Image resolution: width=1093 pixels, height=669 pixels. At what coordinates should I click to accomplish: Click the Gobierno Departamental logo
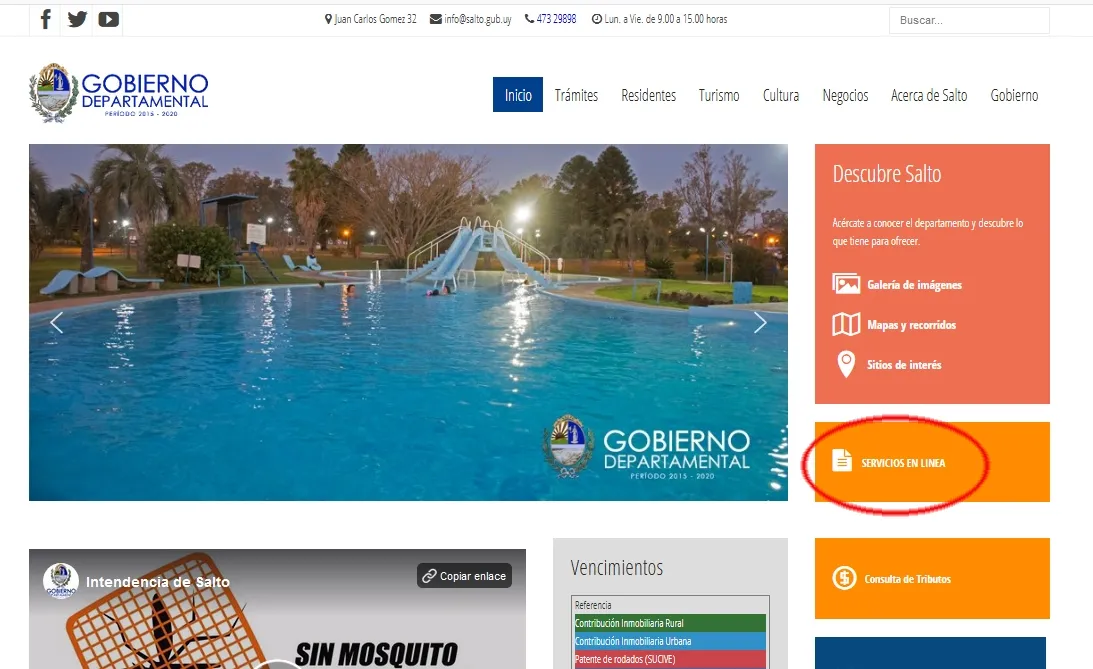click(119, 93)
